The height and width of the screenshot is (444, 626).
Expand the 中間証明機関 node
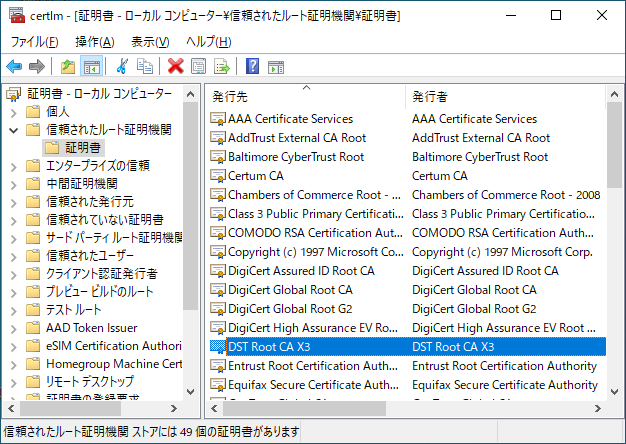coord(14,184)
